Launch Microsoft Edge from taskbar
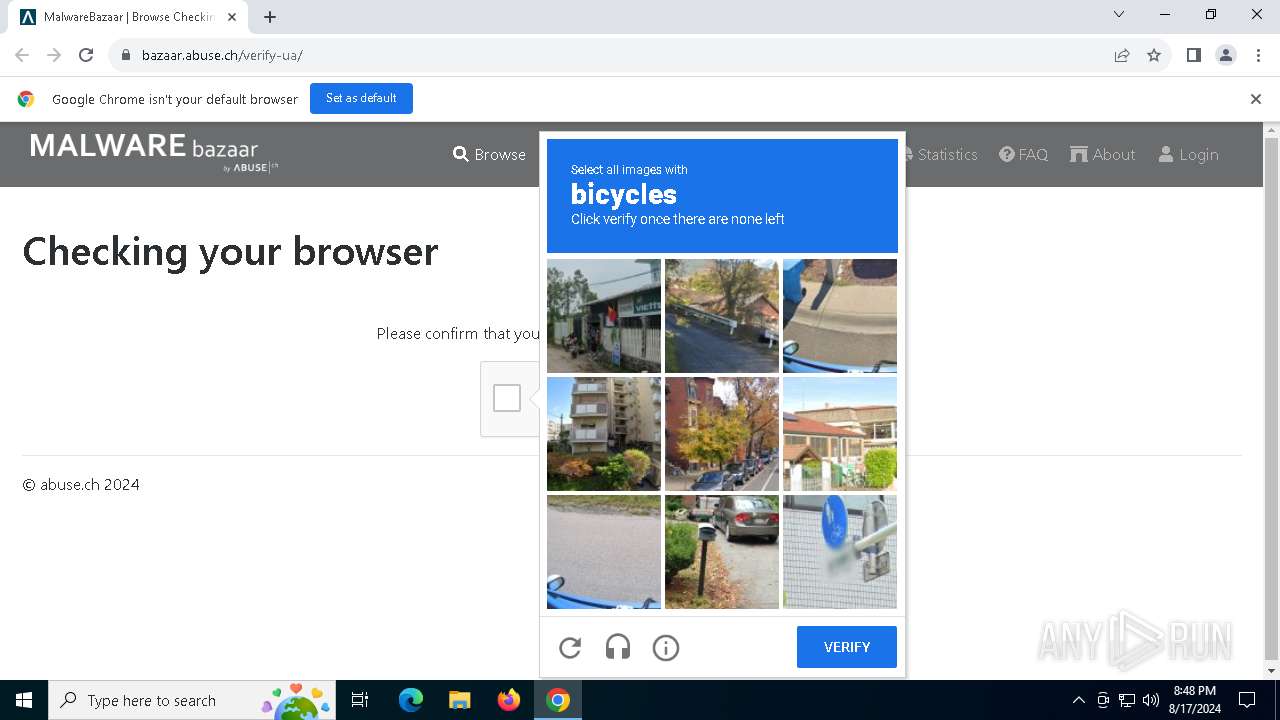 (x=411, y=700)
